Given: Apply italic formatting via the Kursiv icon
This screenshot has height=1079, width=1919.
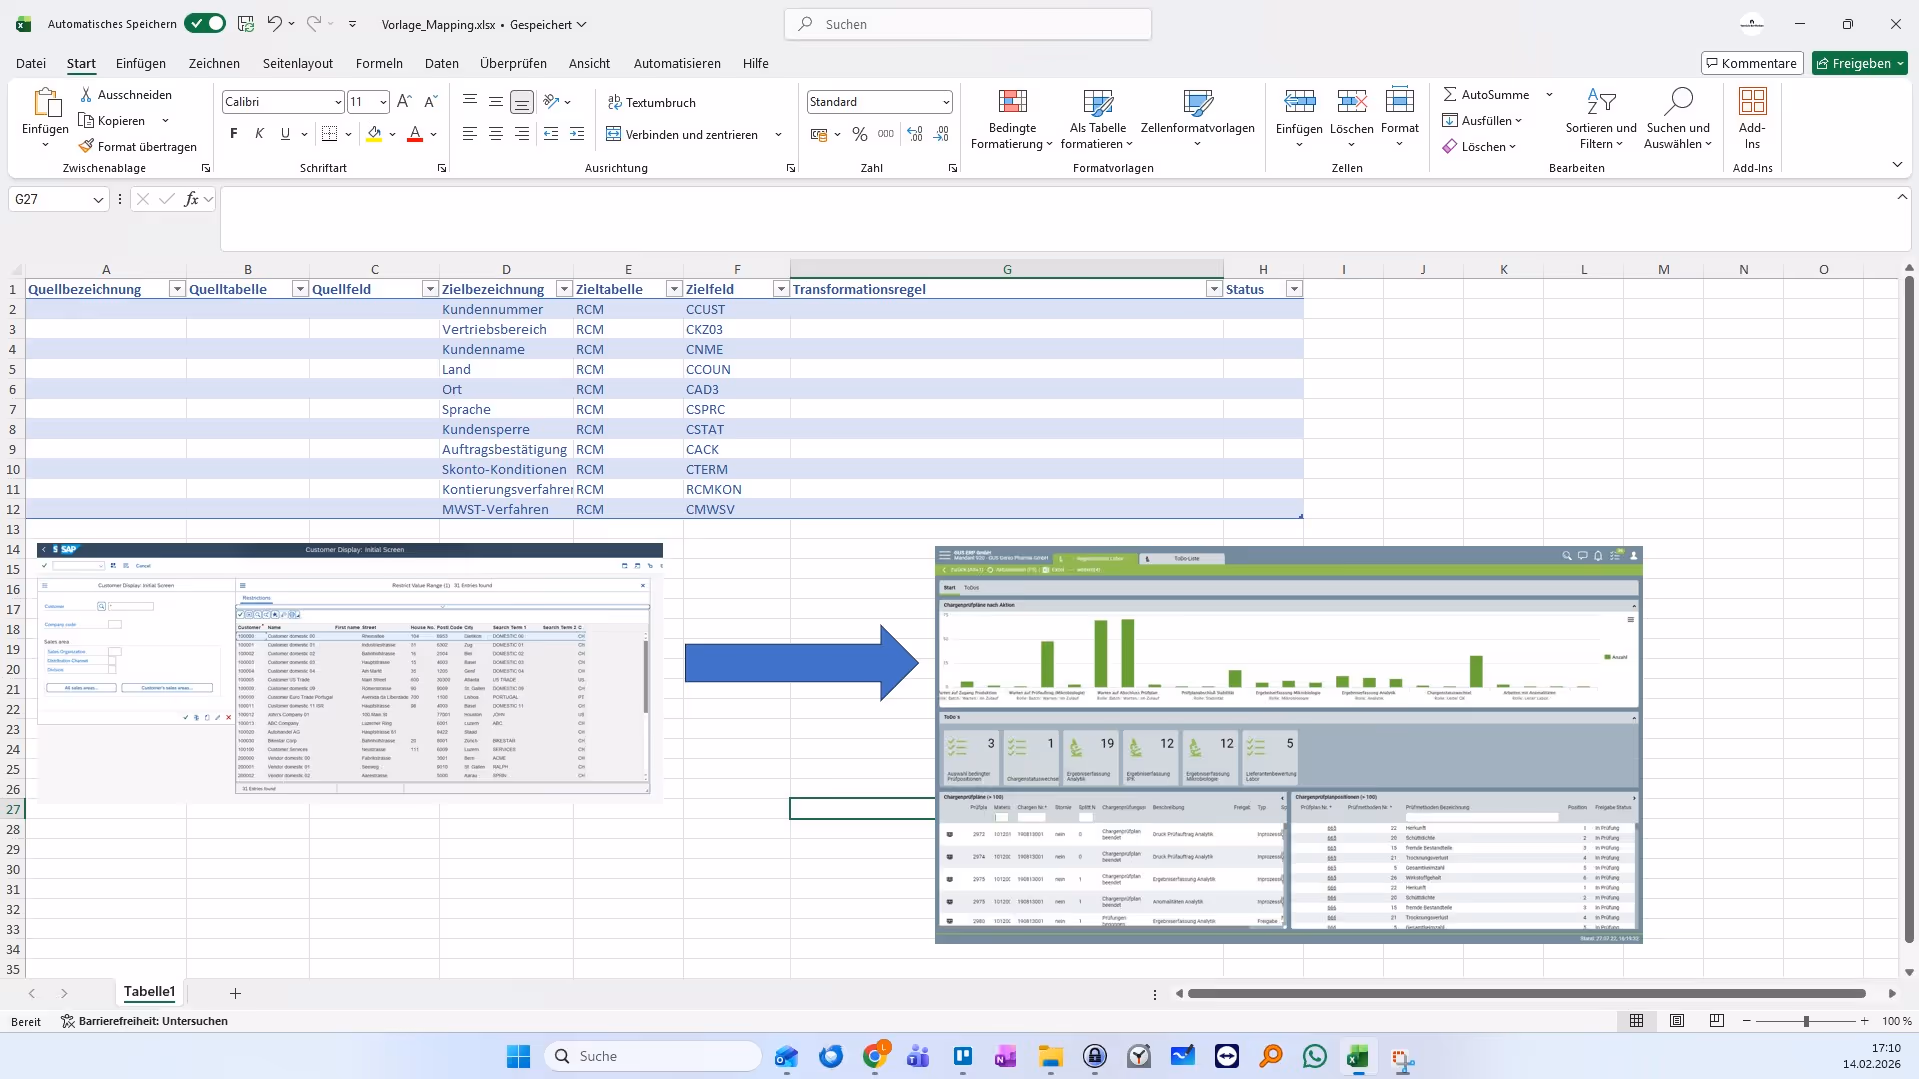Looking at the screenshot, I should pyautogui.click(x=259, y=133).
